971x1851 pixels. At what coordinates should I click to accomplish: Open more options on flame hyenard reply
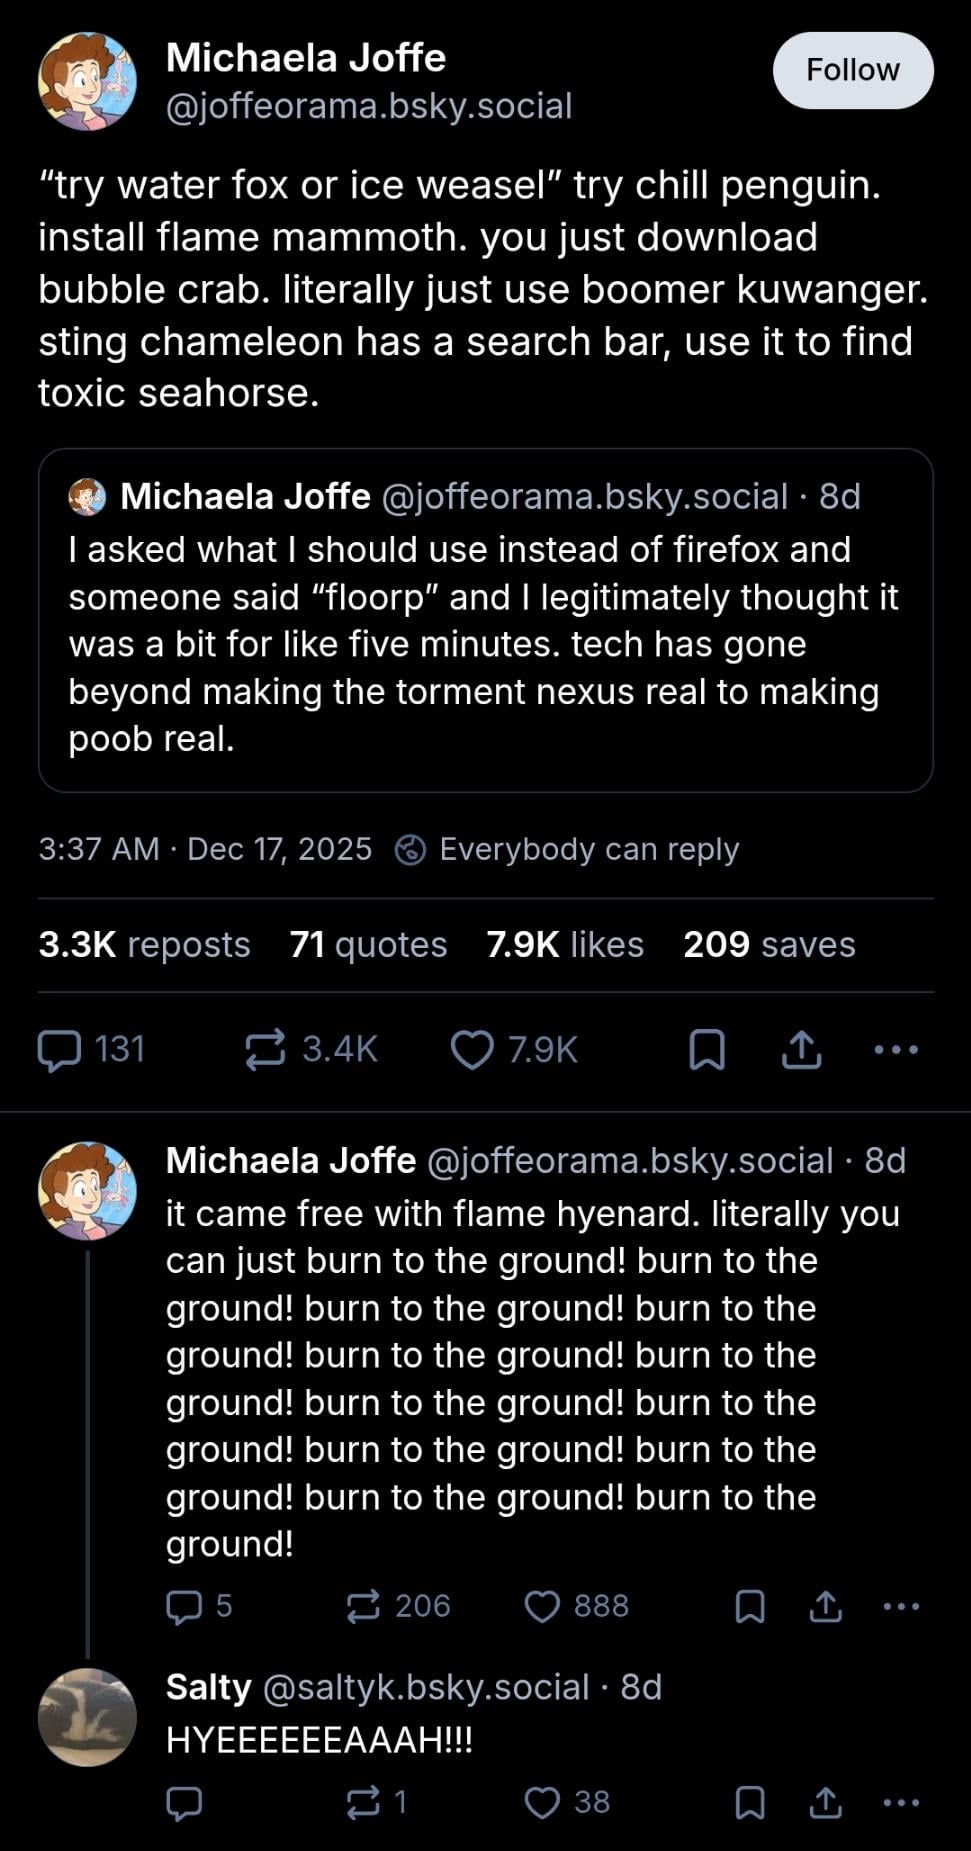901,1606
